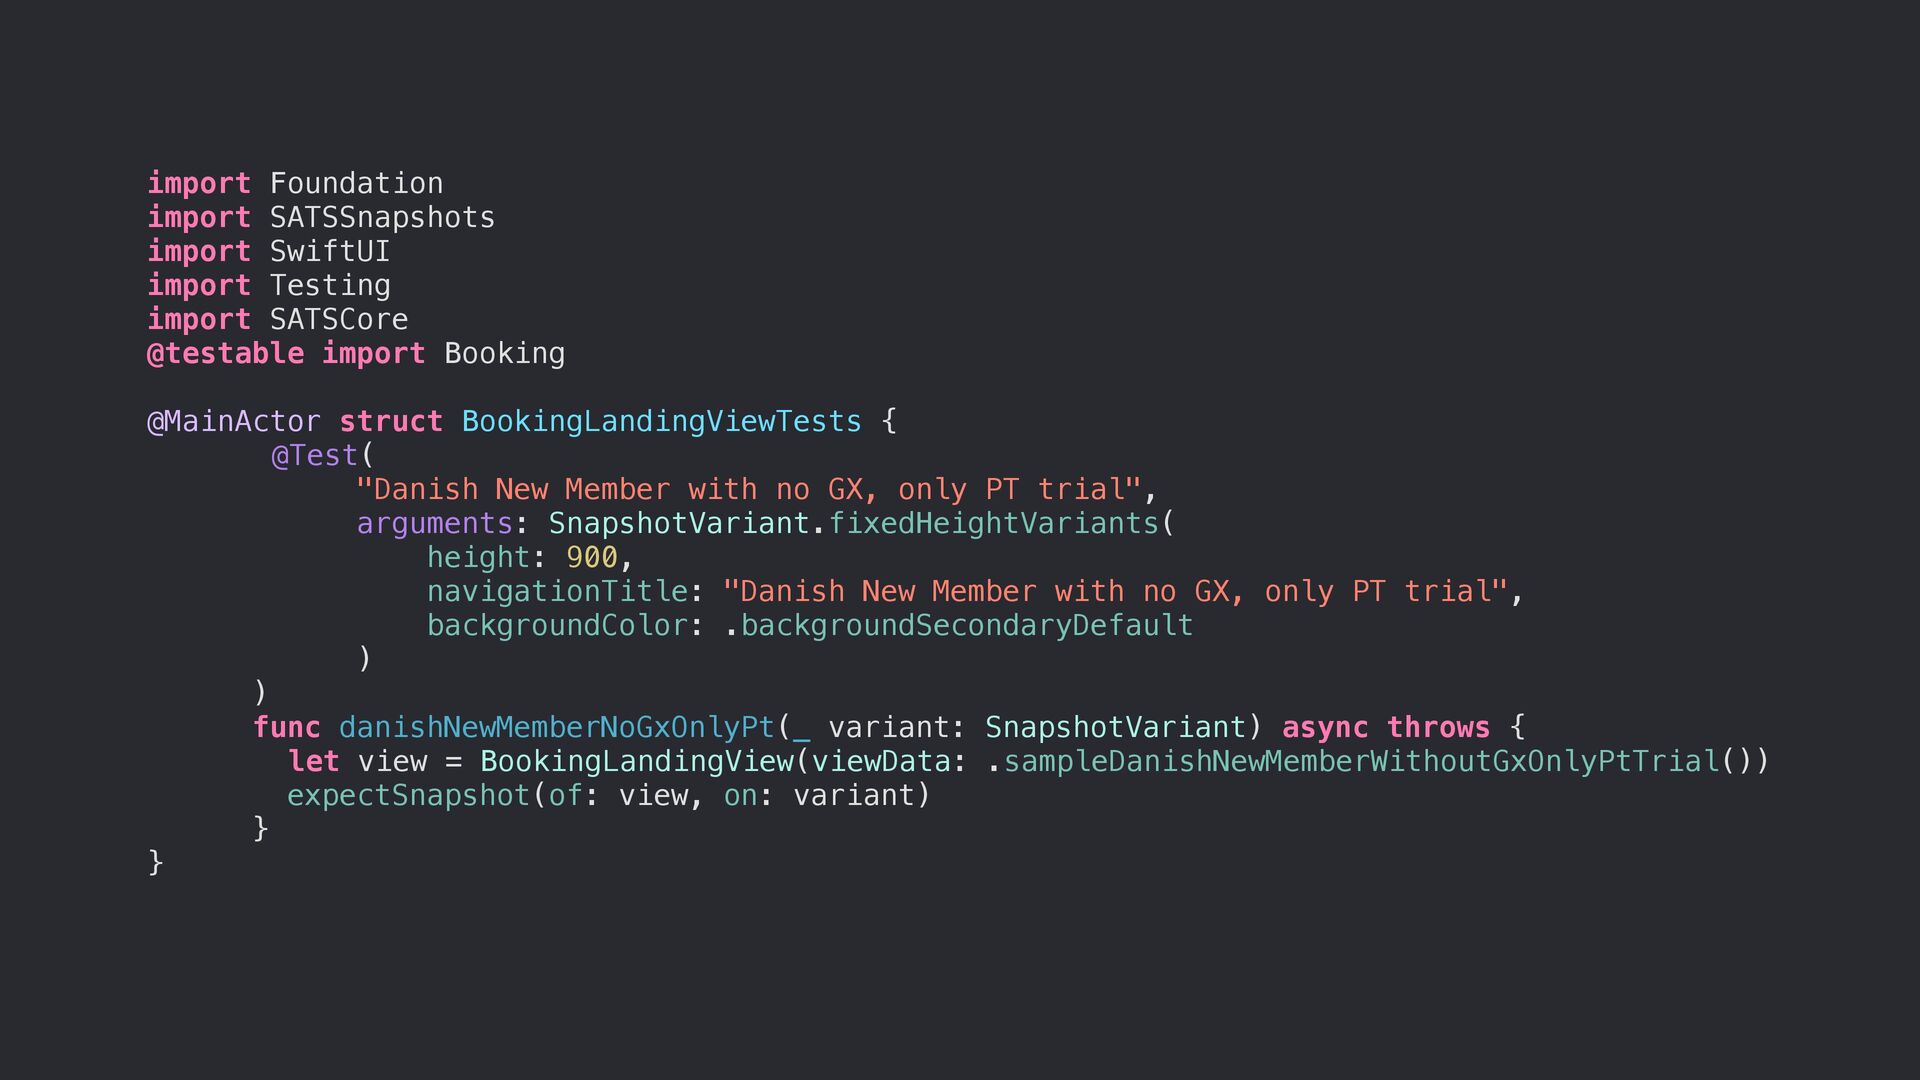
Task: Click the @Test macro attribute
Action: [x=314, y=456]
